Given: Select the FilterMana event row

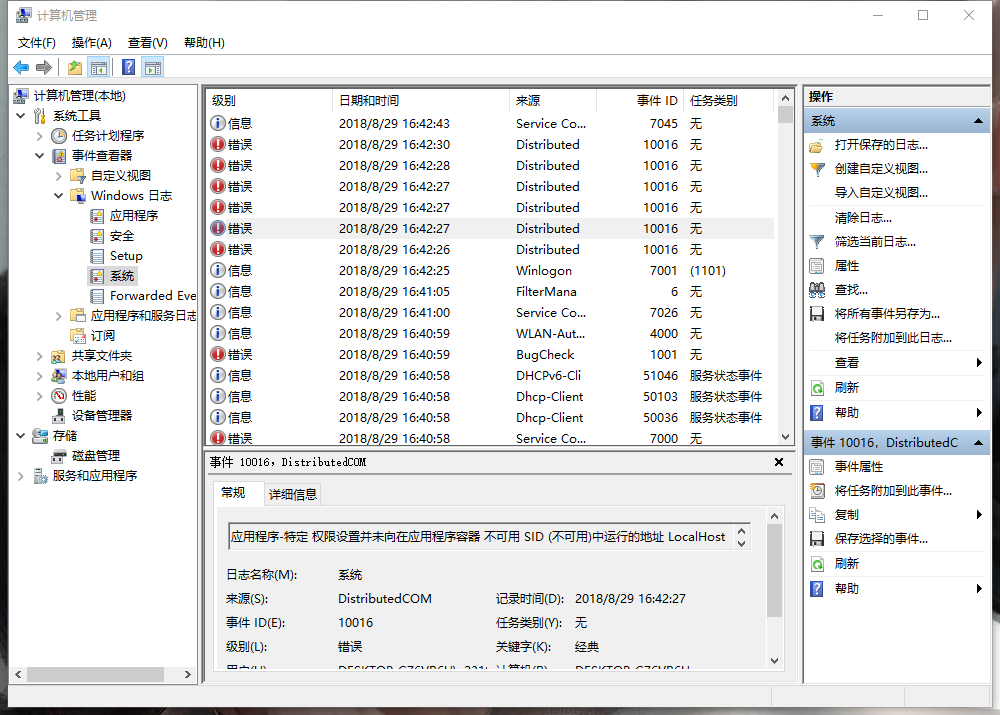Looking at the screenshot, I should tap(491, 291).
